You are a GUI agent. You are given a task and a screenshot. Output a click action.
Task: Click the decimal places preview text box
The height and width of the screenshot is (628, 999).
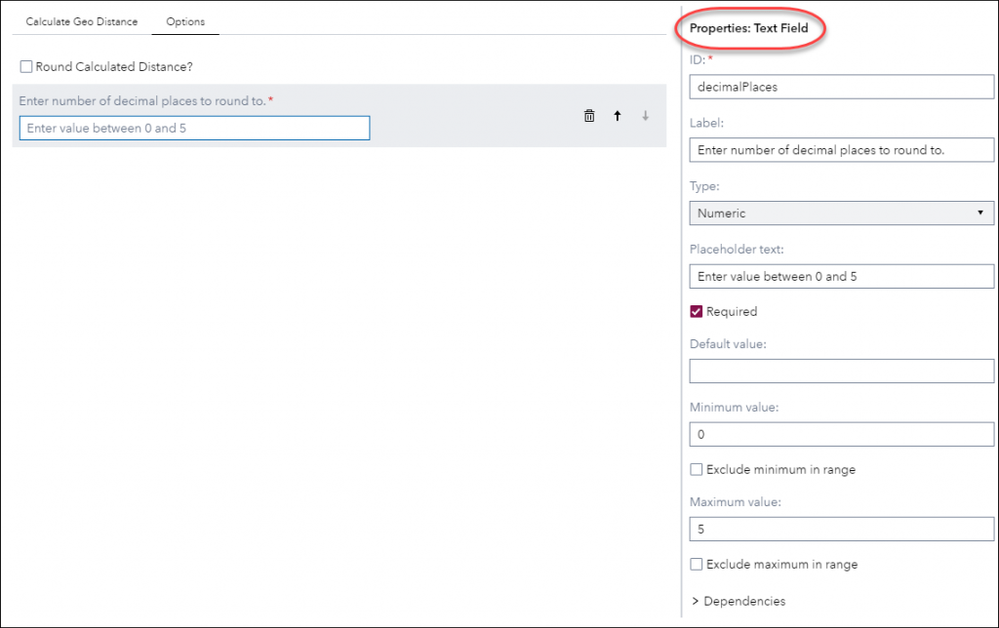[x=194, y=128]
